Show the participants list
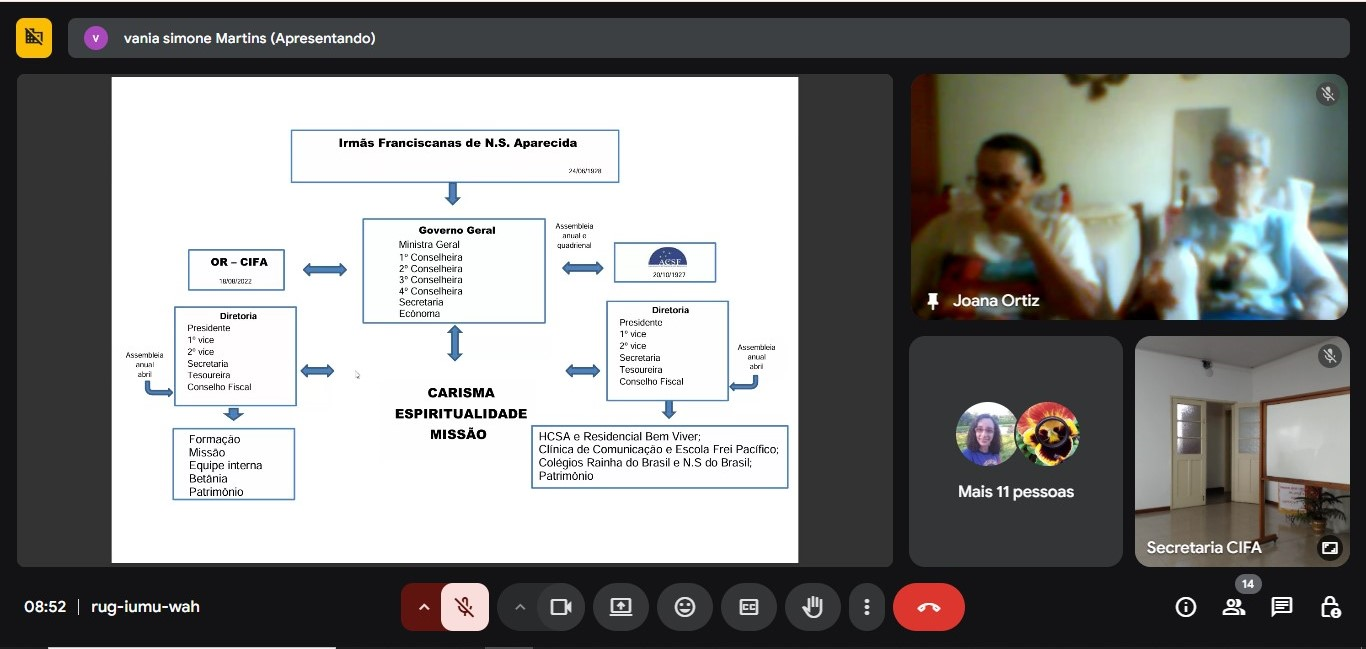The image size is (1366, 649). tap(1234, 607)
